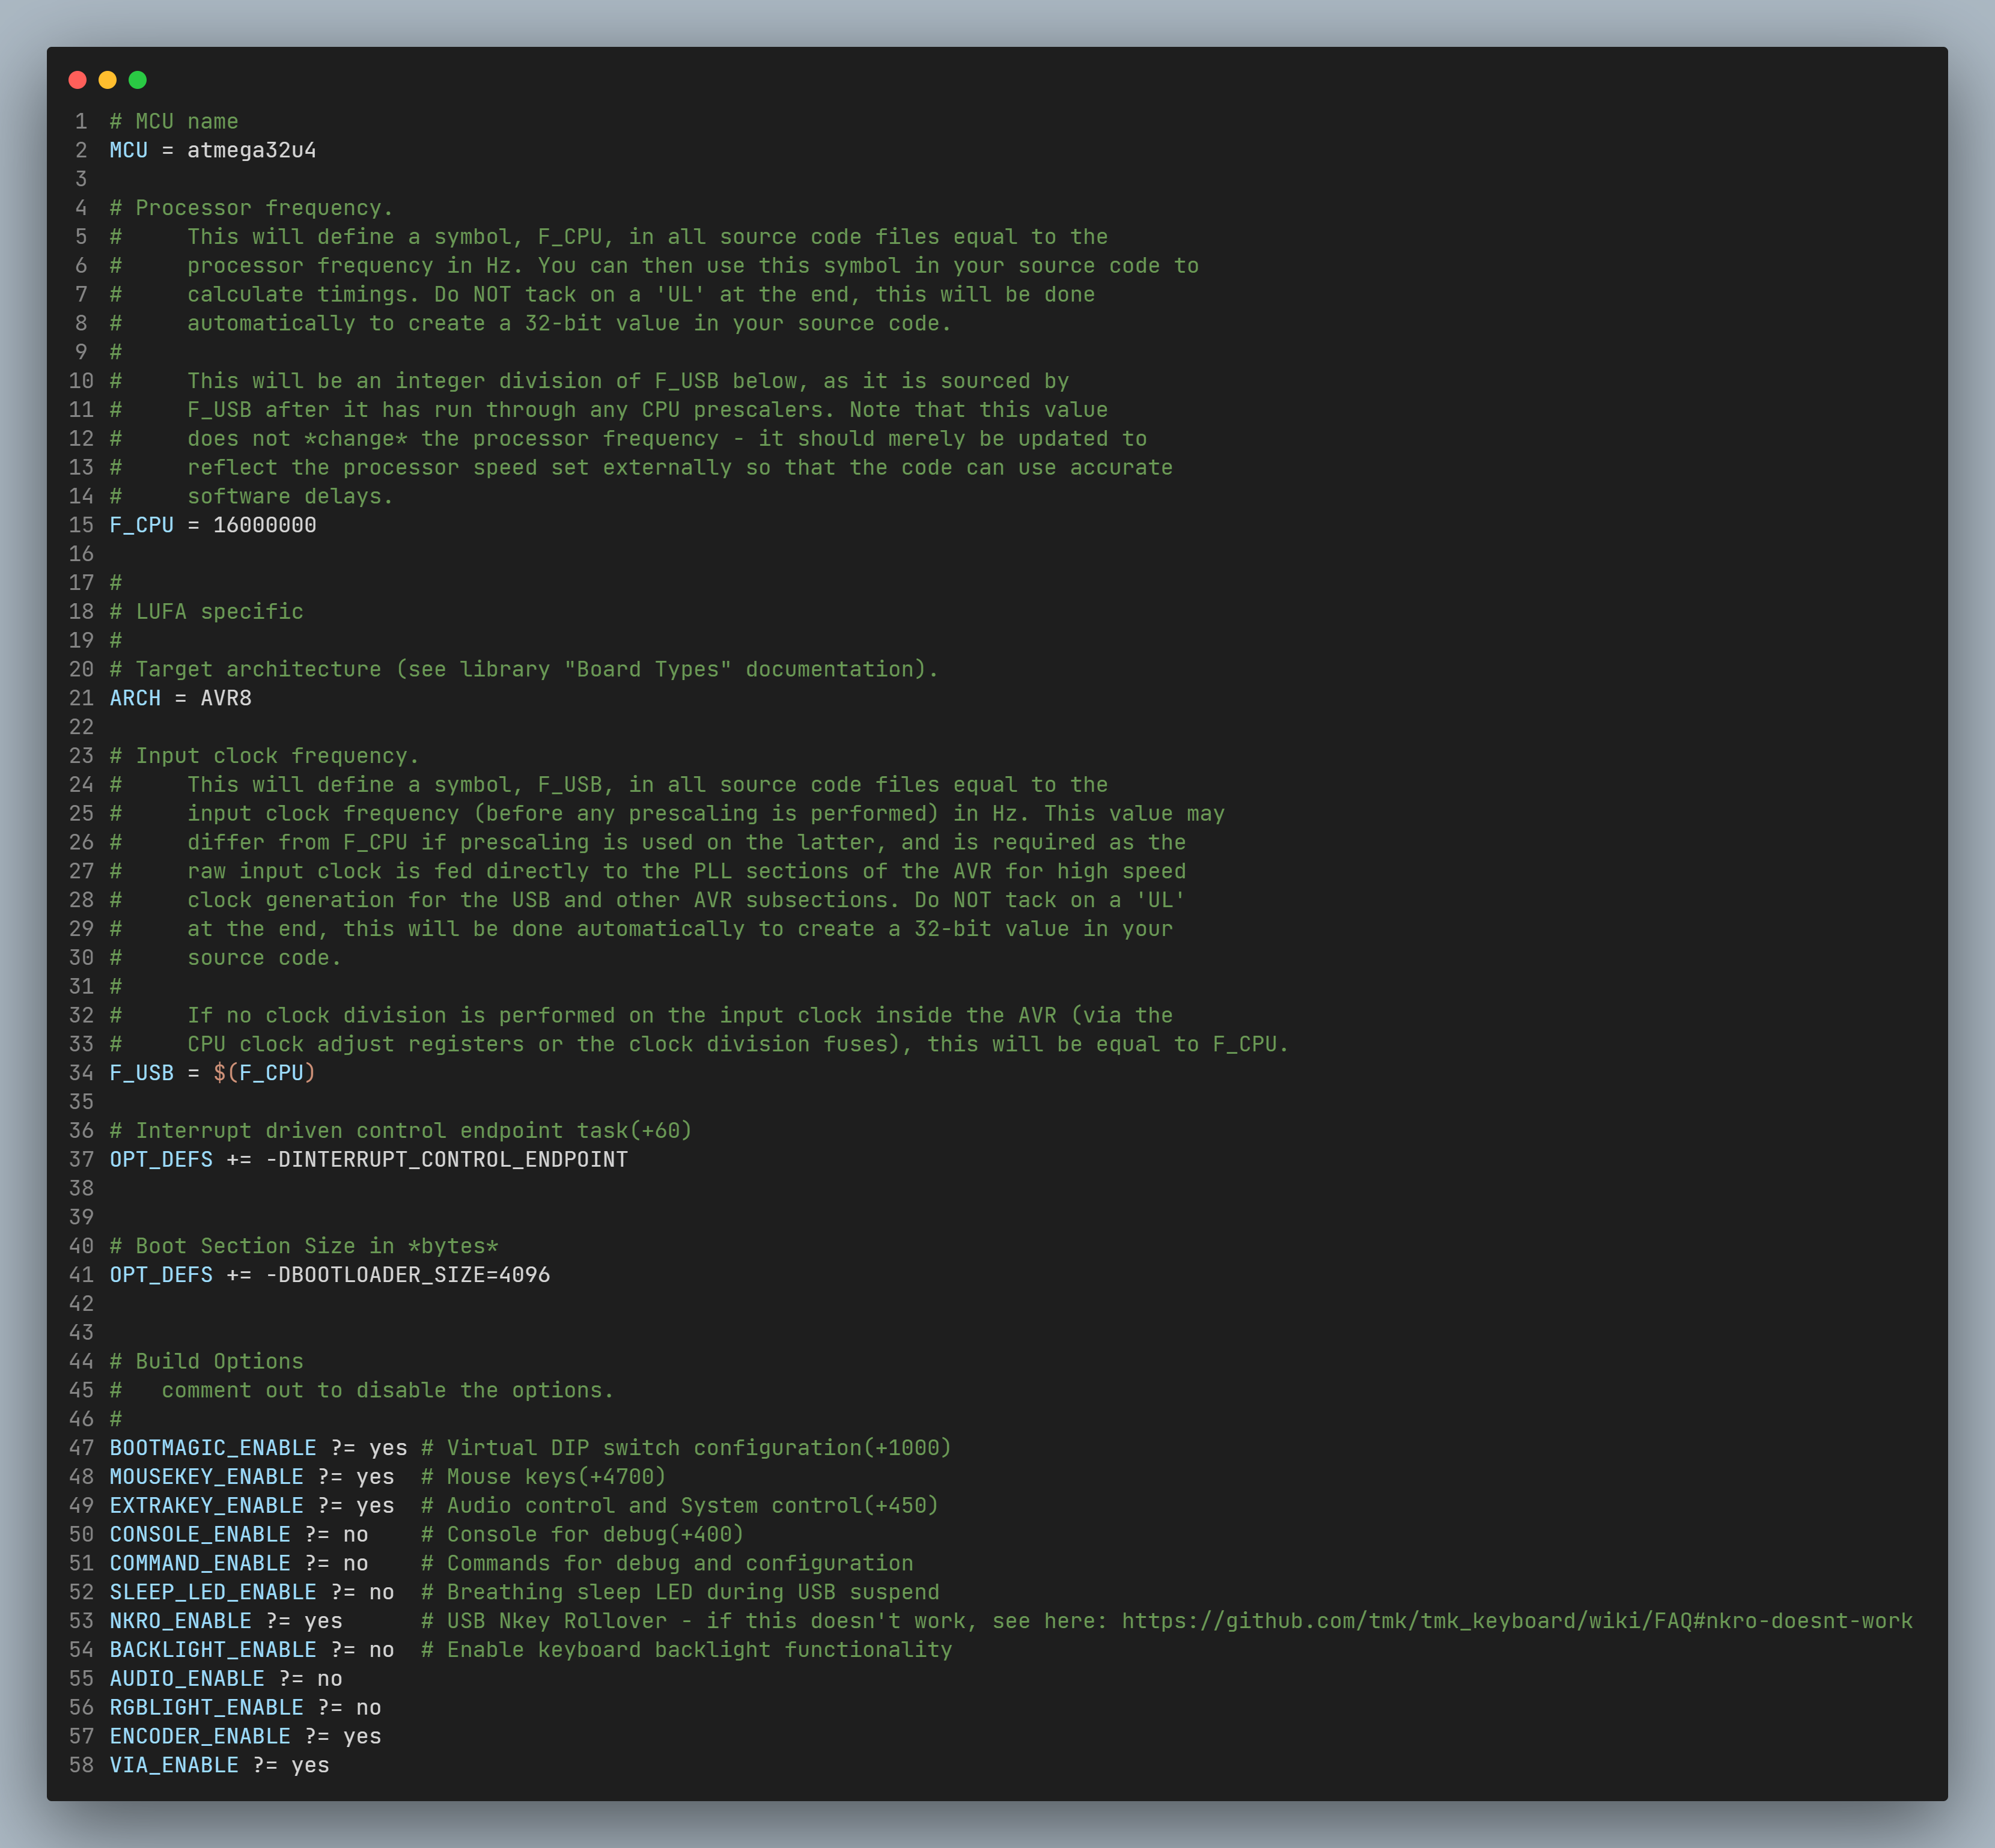Click line number 34 in the gutter

(81, 1073)
